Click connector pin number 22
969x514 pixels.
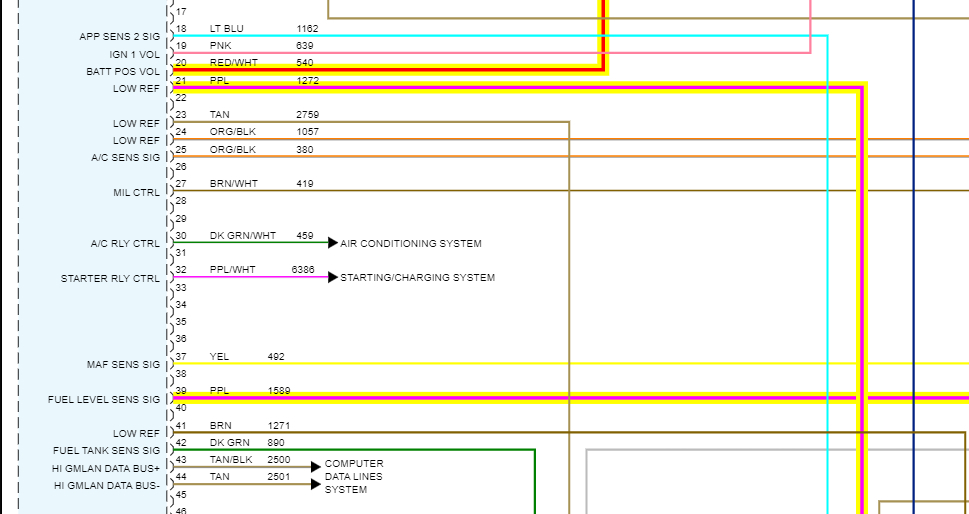pyautogui.click(x=181, y=98)
